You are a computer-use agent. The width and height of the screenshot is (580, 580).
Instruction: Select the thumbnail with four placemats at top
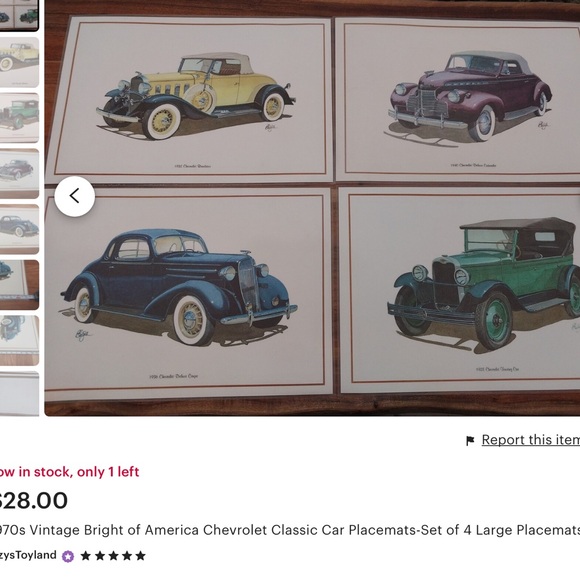(19, 16)
